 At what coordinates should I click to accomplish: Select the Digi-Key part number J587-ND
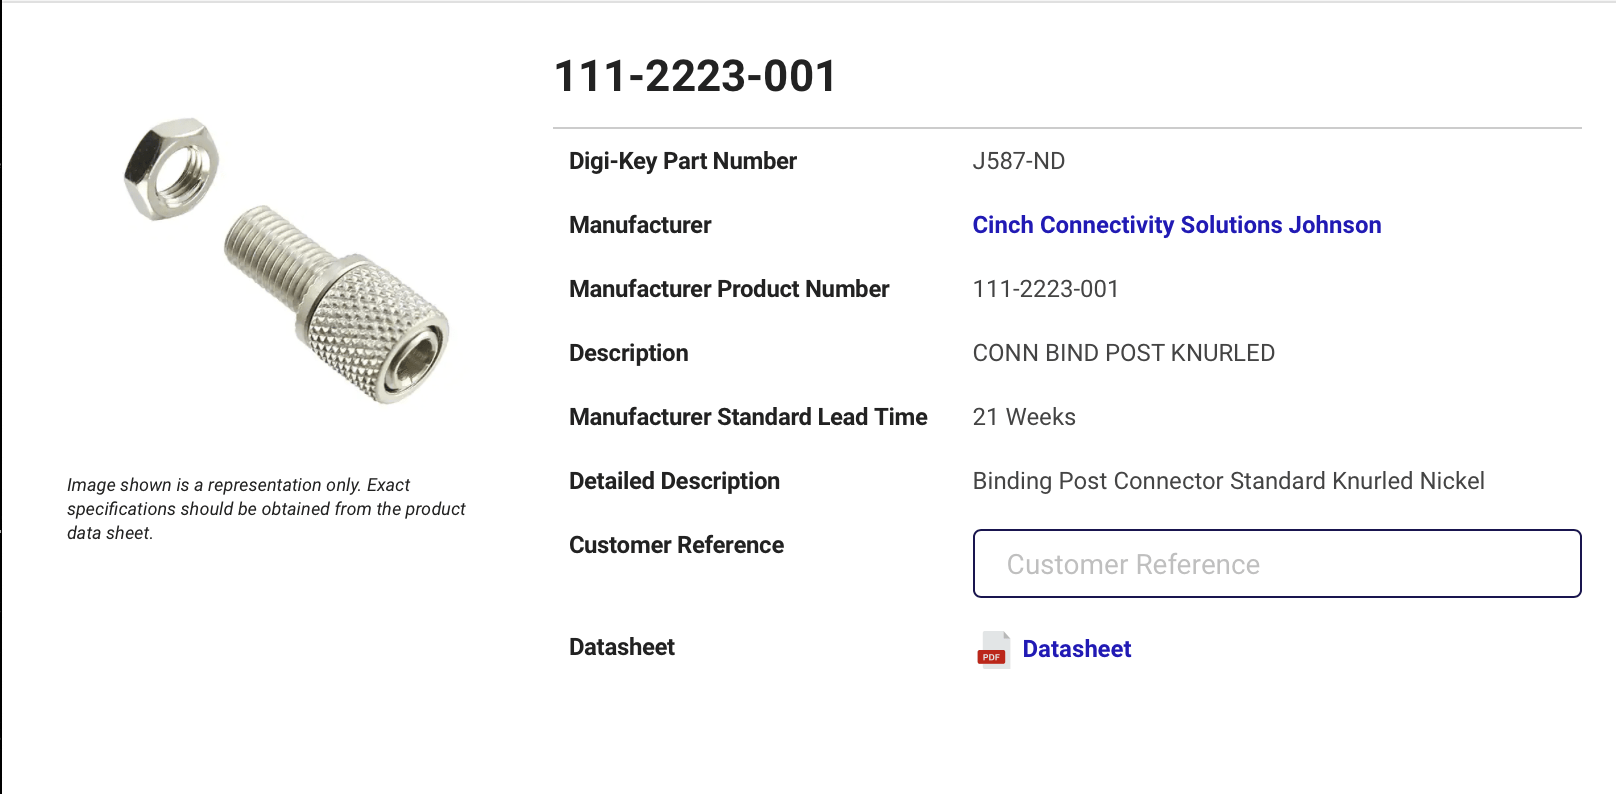1018,161
